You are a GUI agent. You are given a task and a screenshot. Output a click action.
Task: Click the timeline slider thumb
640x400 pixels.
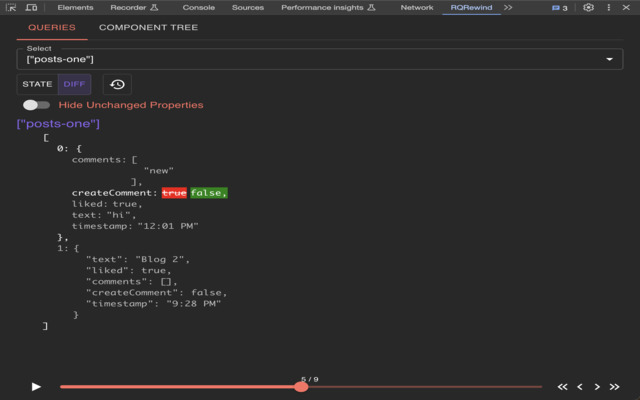pos(301,387)
